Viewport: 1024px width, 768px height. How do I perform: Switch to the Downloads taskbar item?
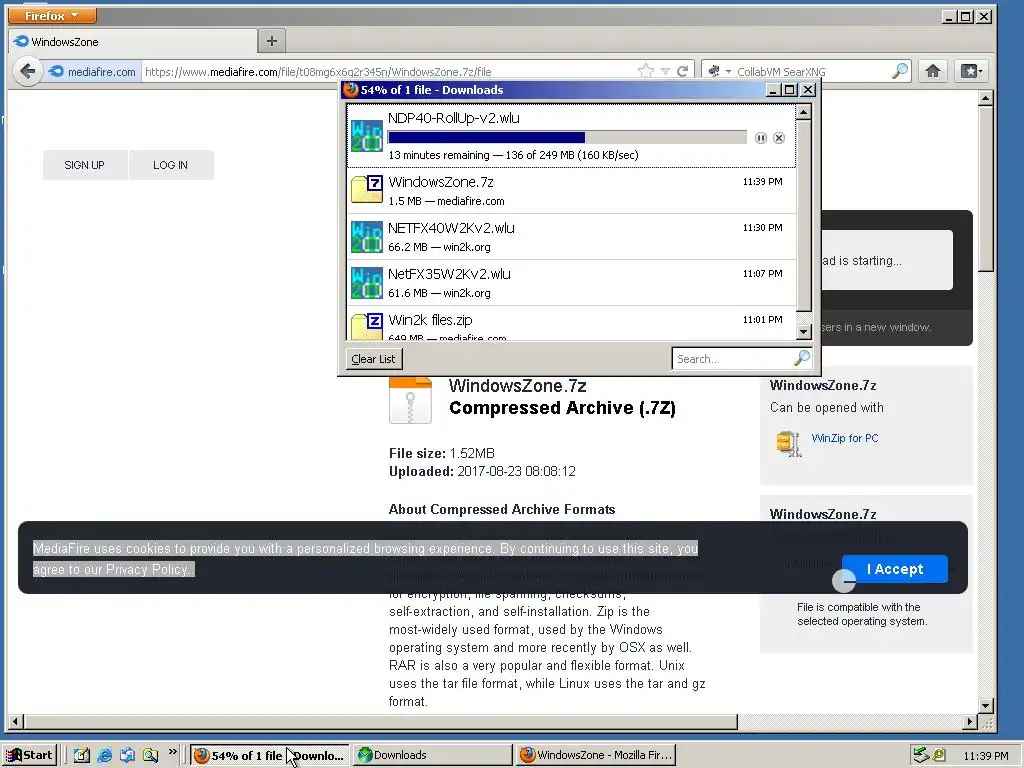click(x=433, y=756)
